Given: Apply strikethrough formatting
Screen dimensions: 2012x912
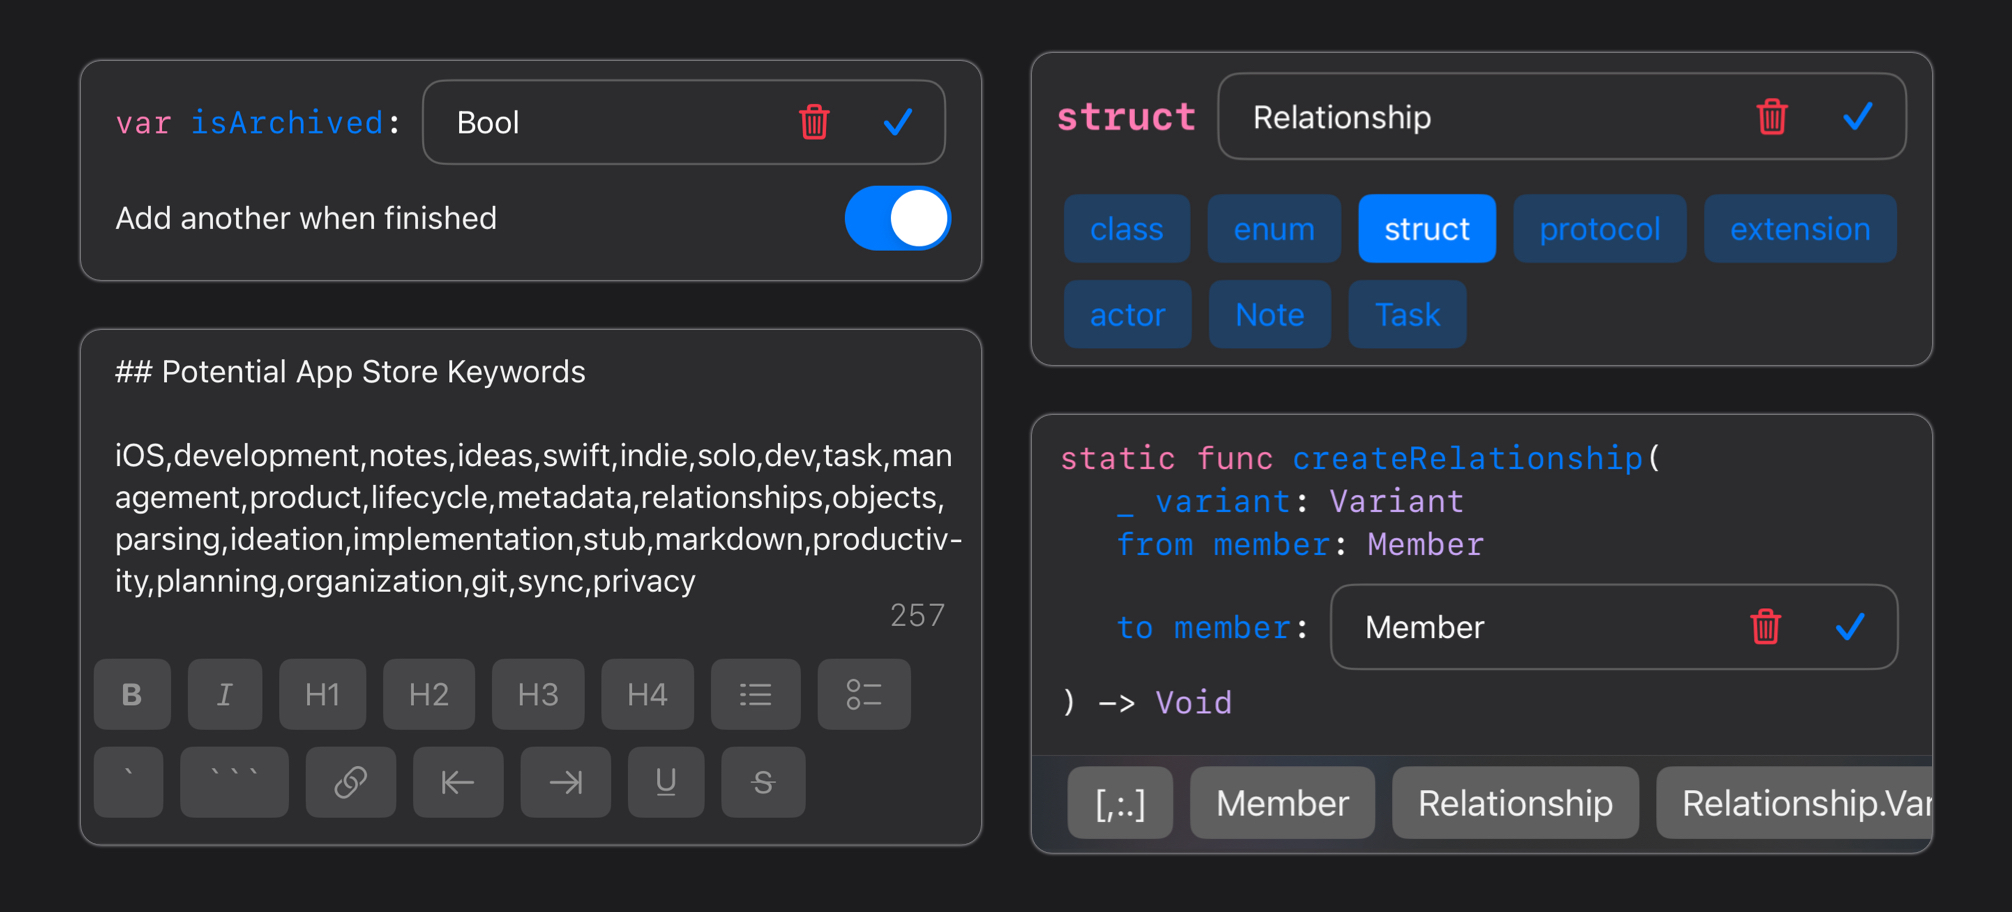Looking at the screenshot, I should 763,782.
